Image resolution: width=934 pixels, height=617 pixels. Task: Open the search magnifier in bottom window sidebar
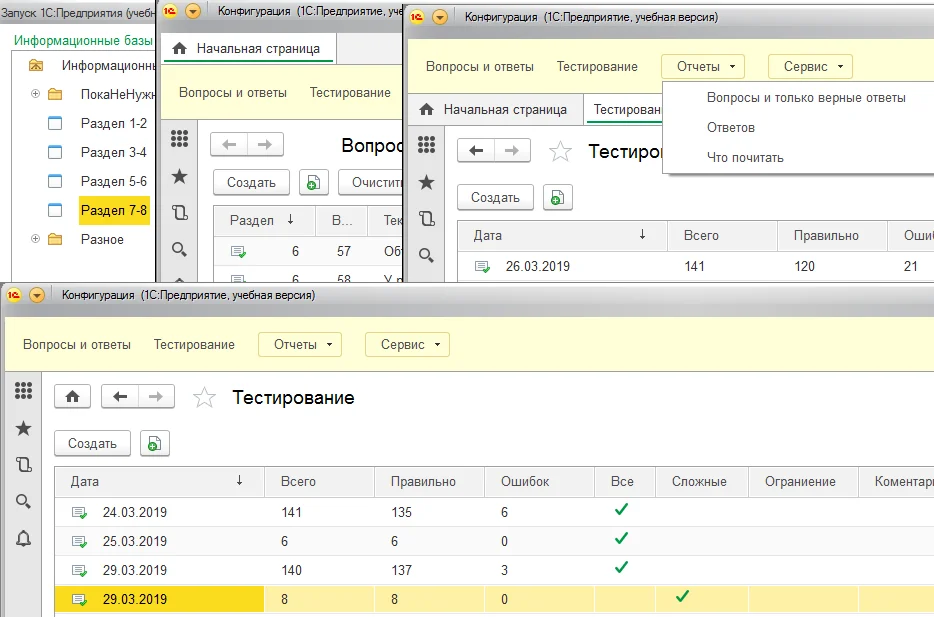point(23,502)
